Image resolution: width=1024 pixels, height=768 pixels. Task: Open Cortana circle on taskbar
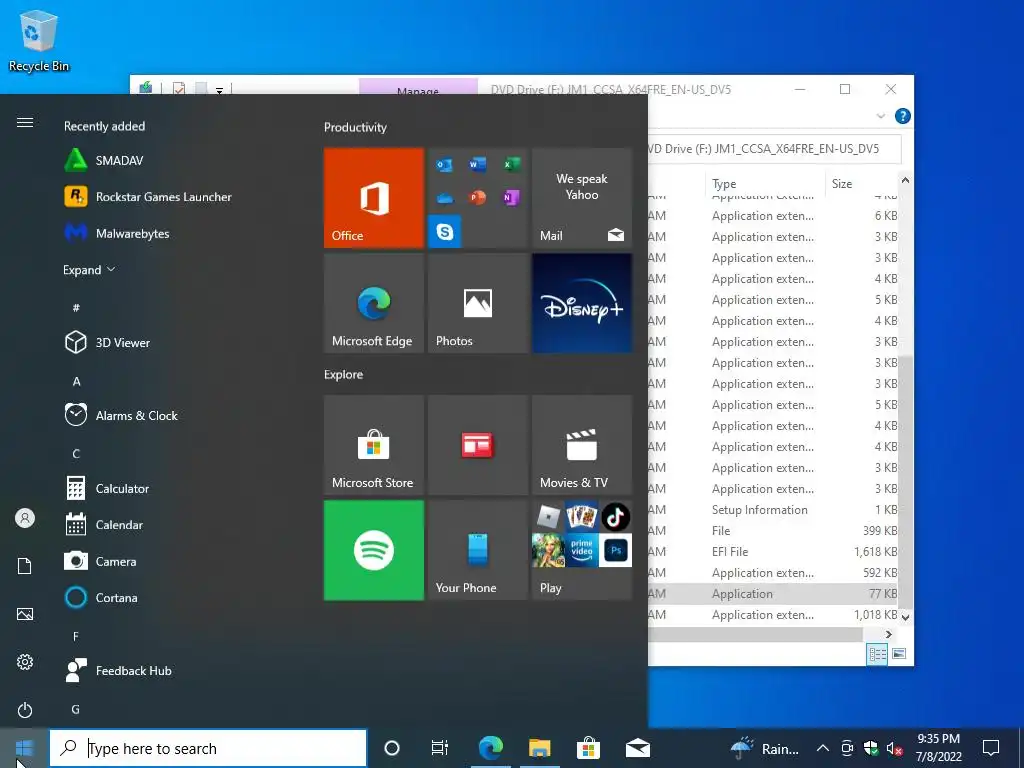[392, 748]
